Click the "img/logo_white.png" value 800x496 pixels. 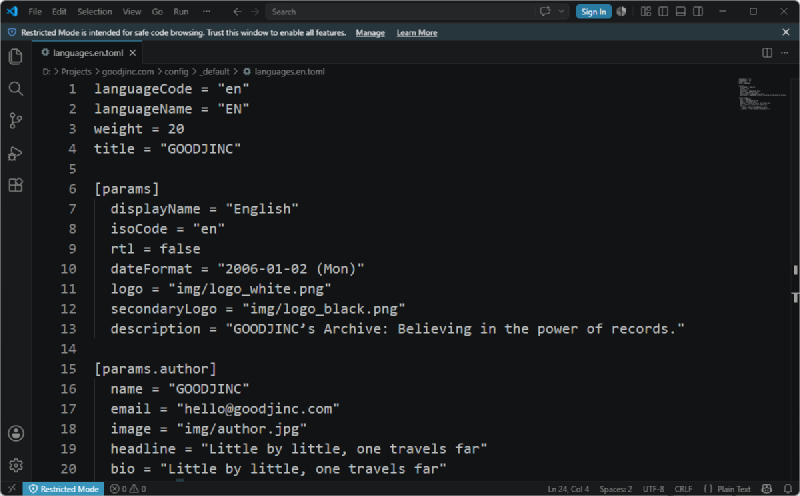(x=250, y=289)
